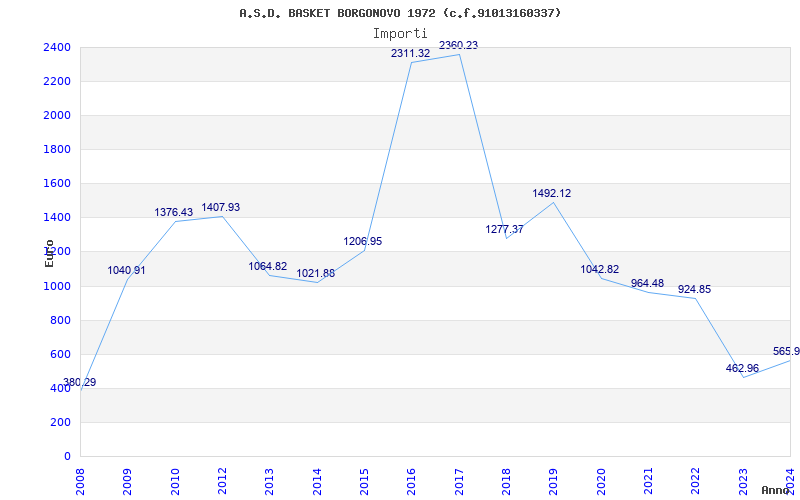The height and width of the screenshot is (500, 800).
Task: Select the 2012 x-axis year label
Action: coord(222,481)
